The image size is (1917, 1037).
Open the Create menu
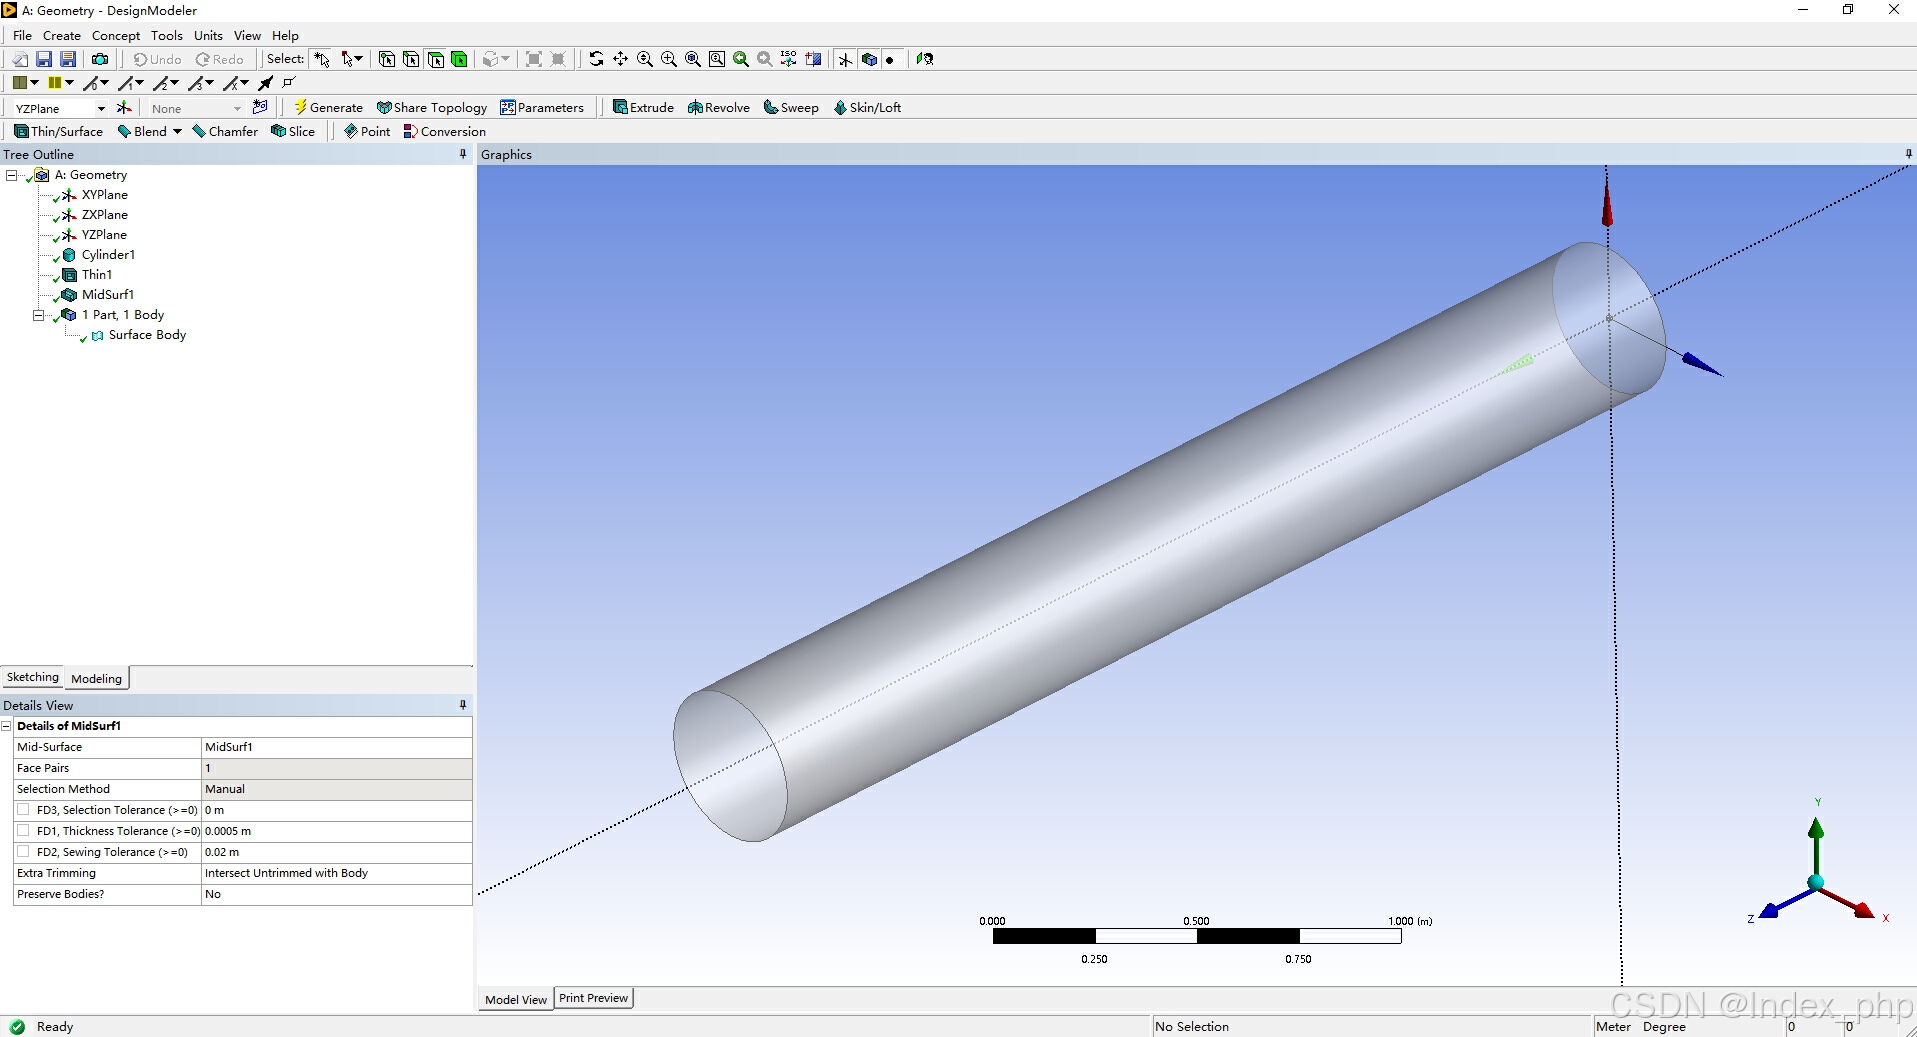(61, 35)
